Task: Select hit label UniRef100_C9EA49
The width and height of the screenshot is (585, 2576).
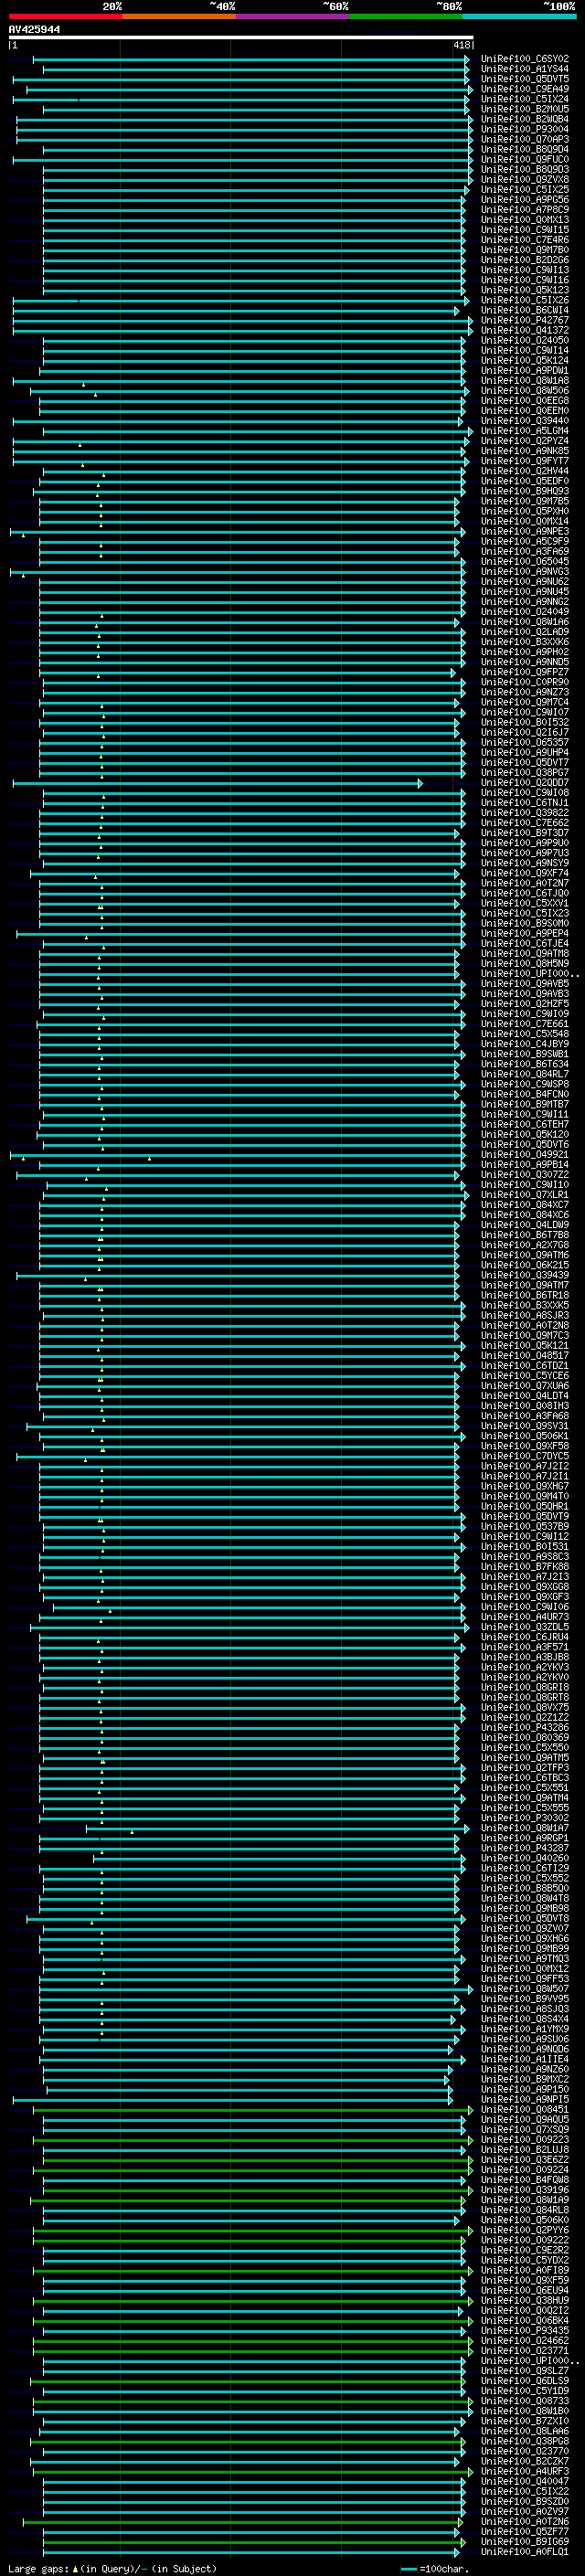Action: [525, 89]
